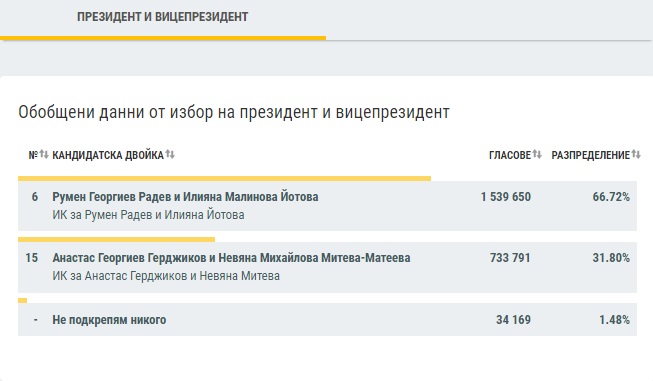The image size is (653, 381).
Task: Sort by Кандидатска двойка arrows icon
Action: pos(170,154)
